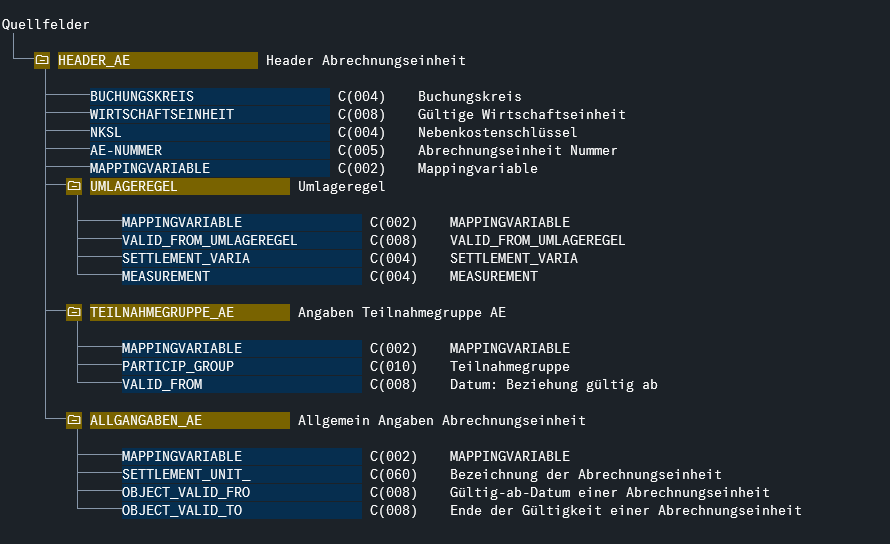The image size is (890, 544).
Task: Select MAPPINGVARIABLE field under ALLGANGABEN_AE
Action: point(241,457)
